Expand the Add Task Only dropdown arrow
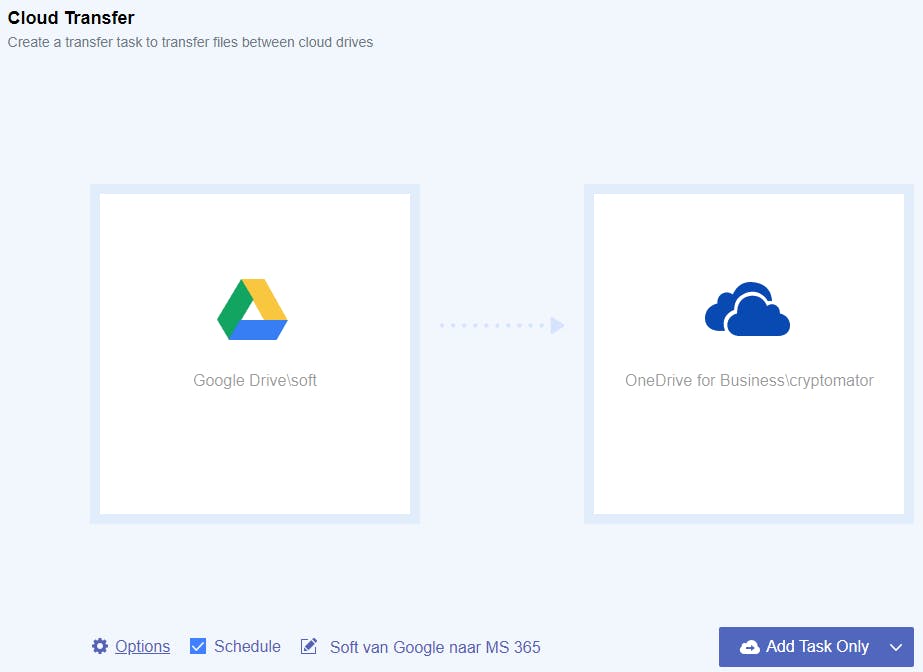 point(897,647)
